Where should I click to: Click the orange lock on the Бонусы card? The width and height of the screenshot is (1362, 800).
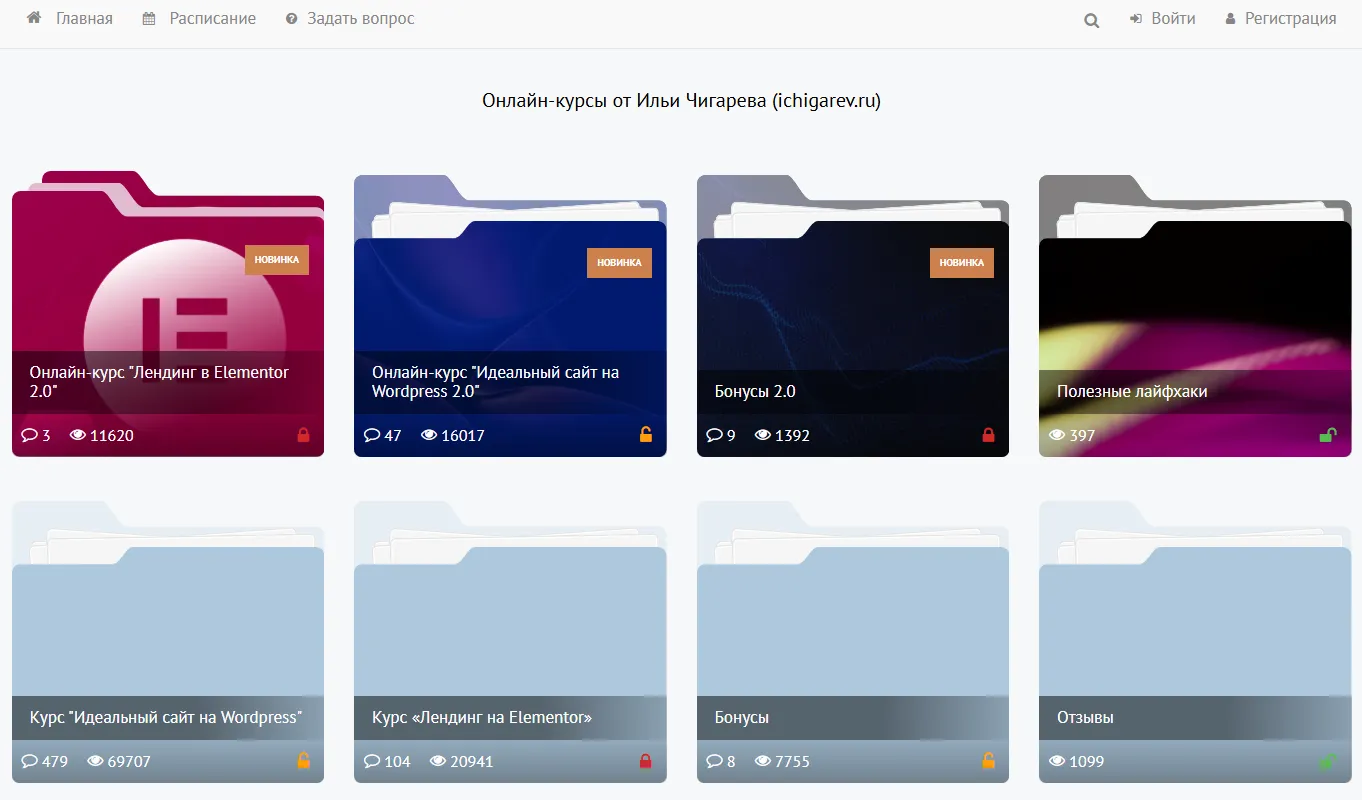click(989, 761)
